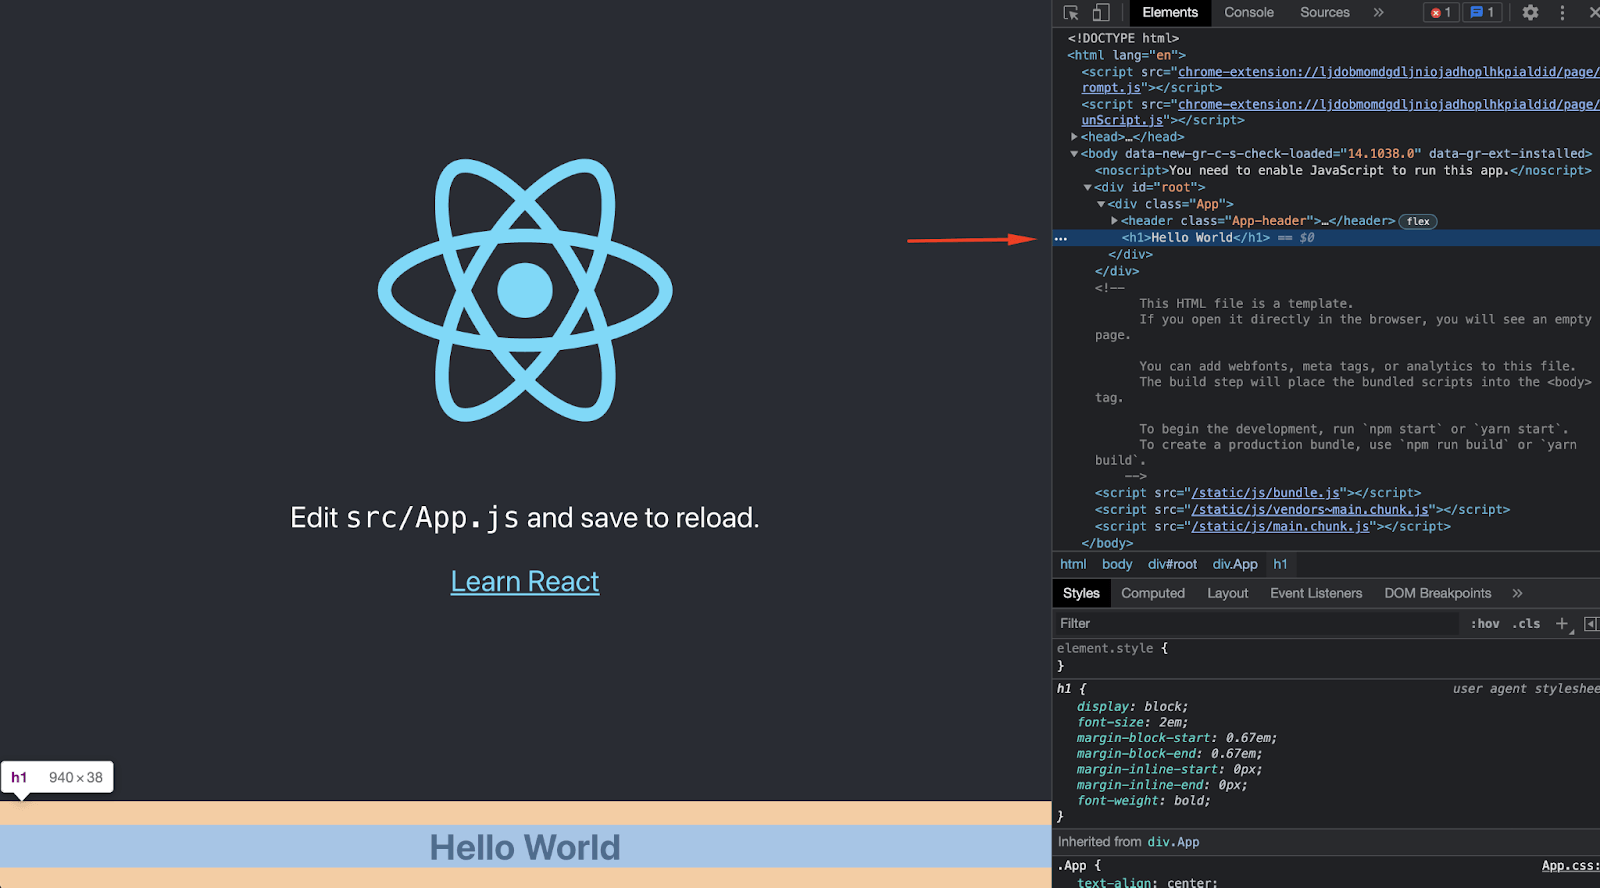Open the DevTools three-dot menu
Screen dimensions: 1600x888
[x=1562, y=13]
